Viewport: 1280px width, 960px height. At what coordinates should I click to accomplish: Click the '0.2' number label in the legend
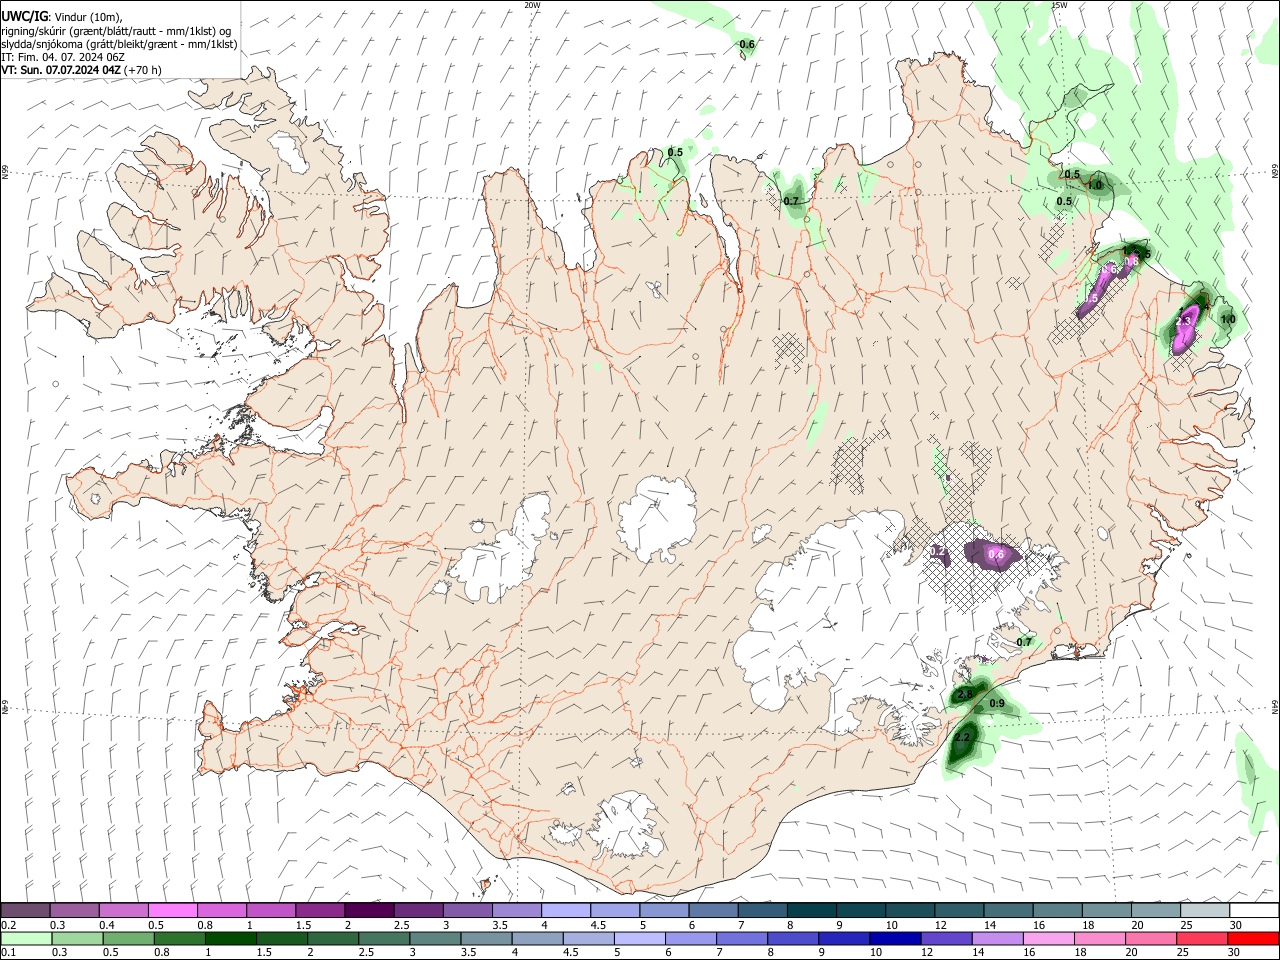coord(8,925)
